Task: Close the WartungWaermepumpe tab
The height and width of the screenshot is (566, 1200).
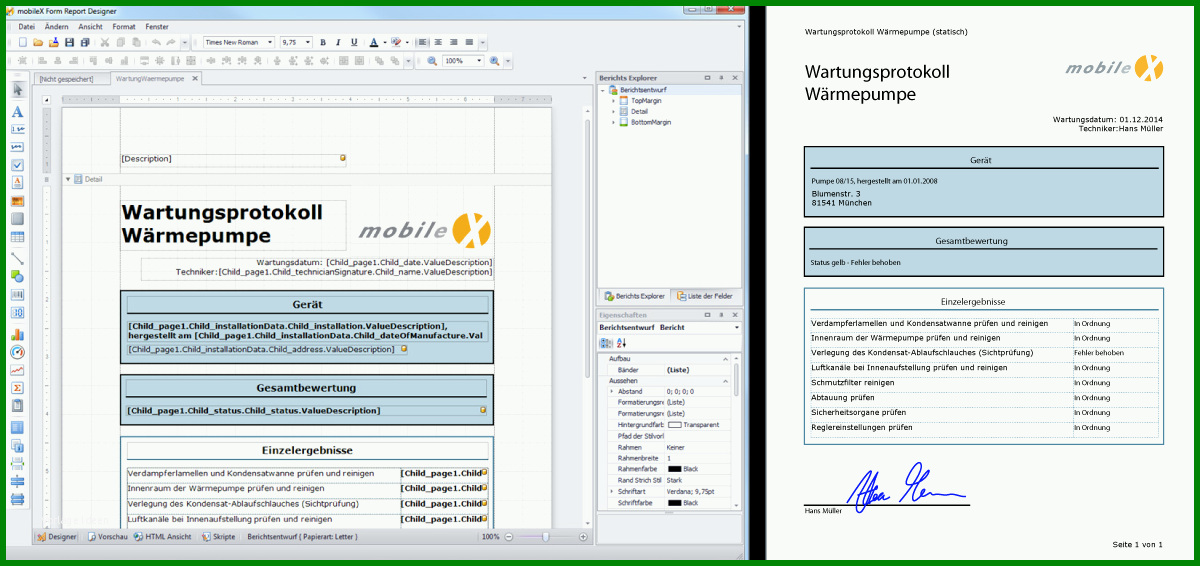Action: 196,78
